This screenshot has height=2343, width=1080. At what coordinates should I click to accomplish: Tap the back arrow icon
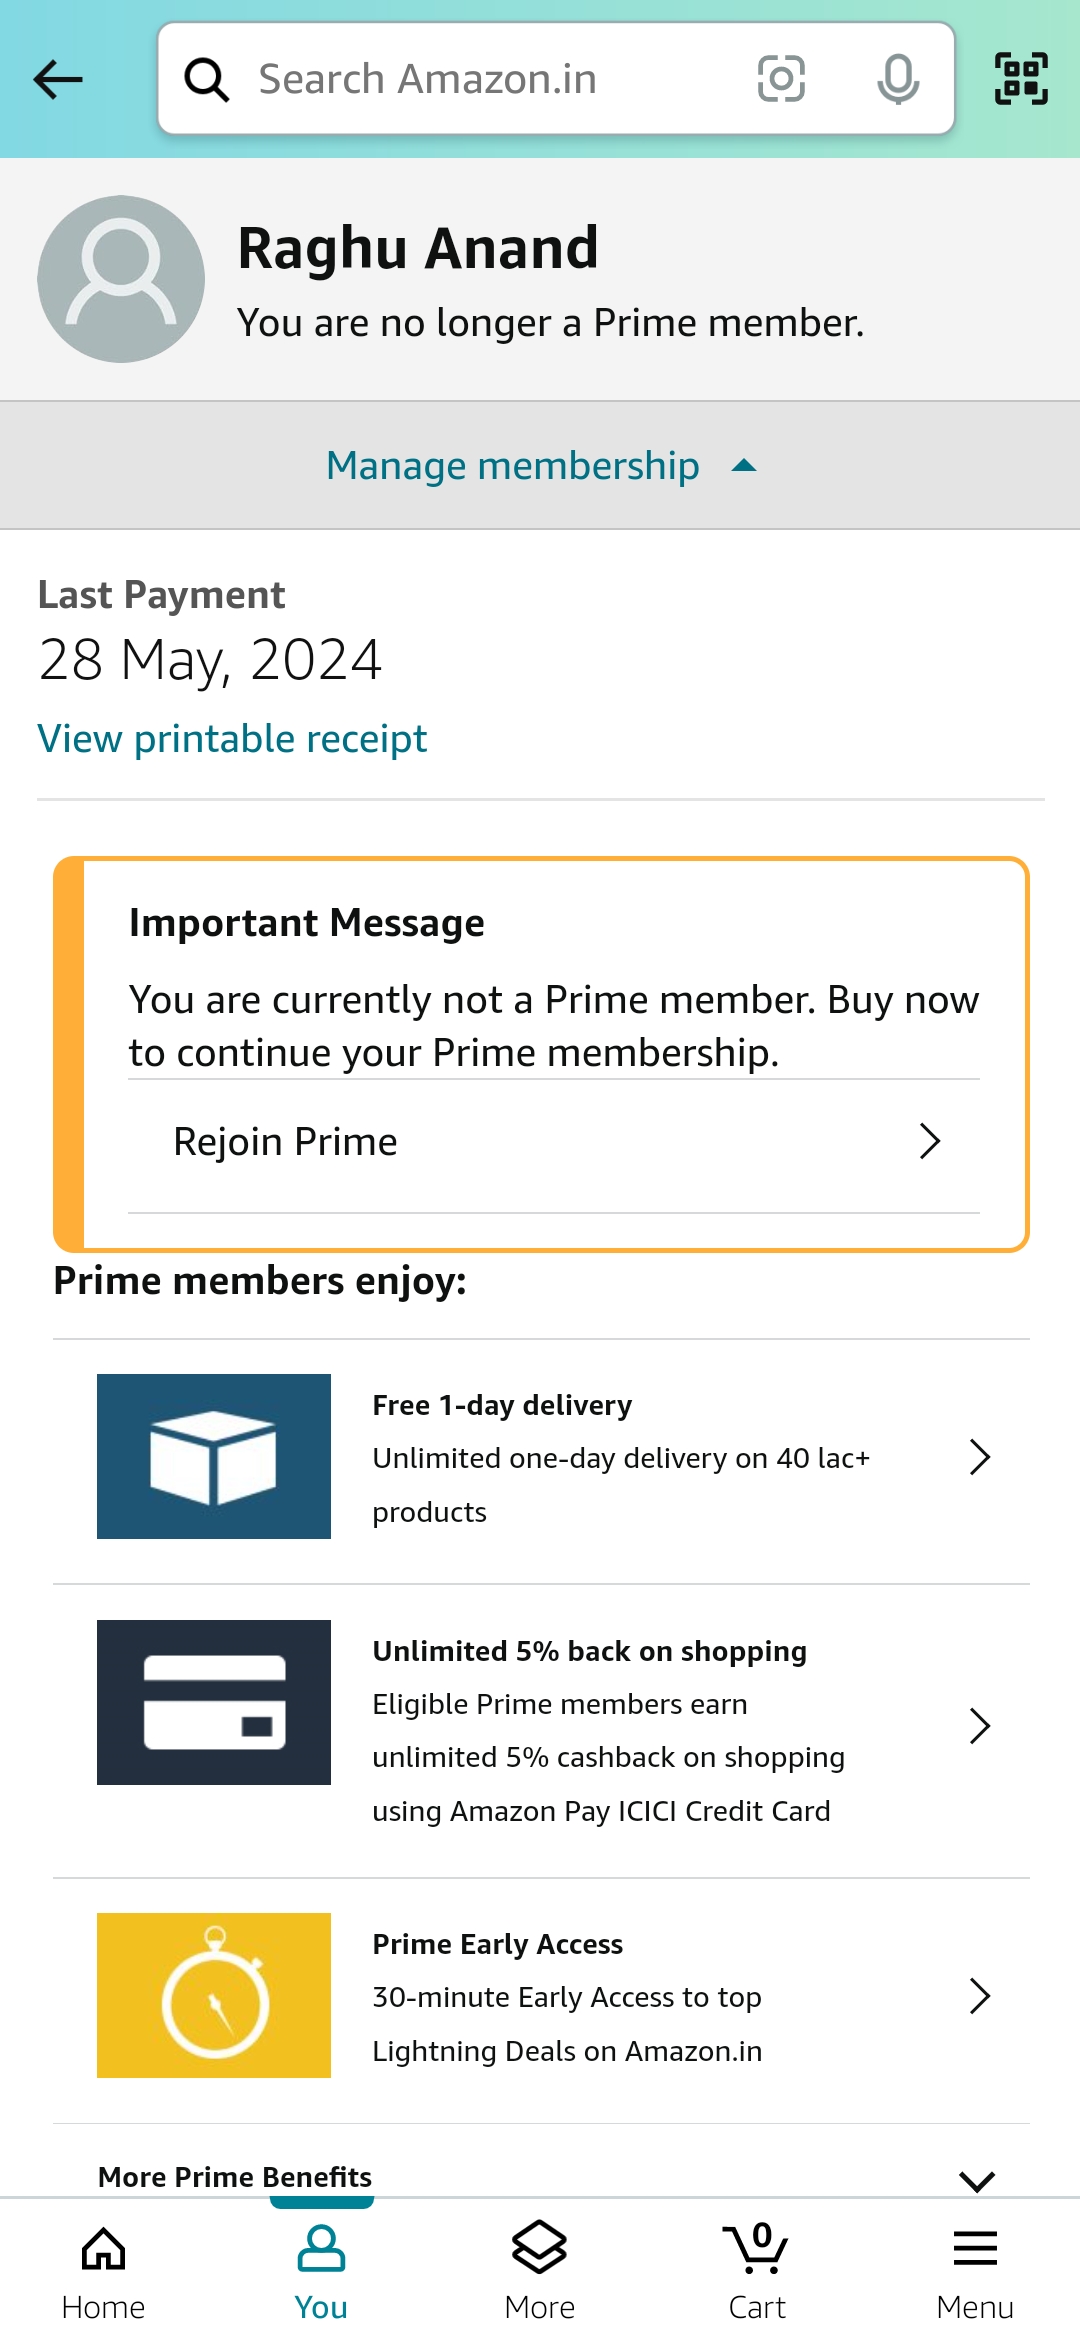point(58,79)
